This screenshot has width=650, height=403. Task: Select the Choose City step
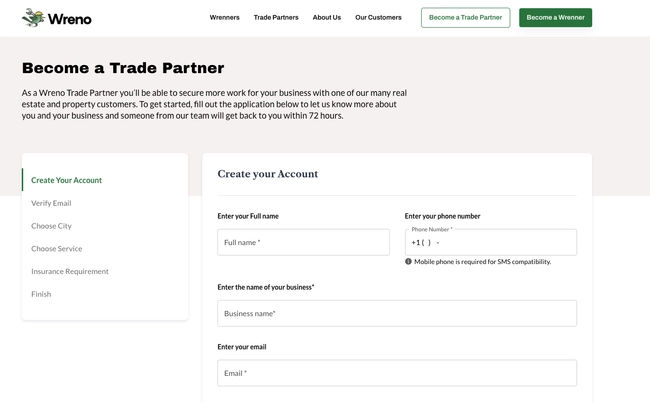point(51,226)
